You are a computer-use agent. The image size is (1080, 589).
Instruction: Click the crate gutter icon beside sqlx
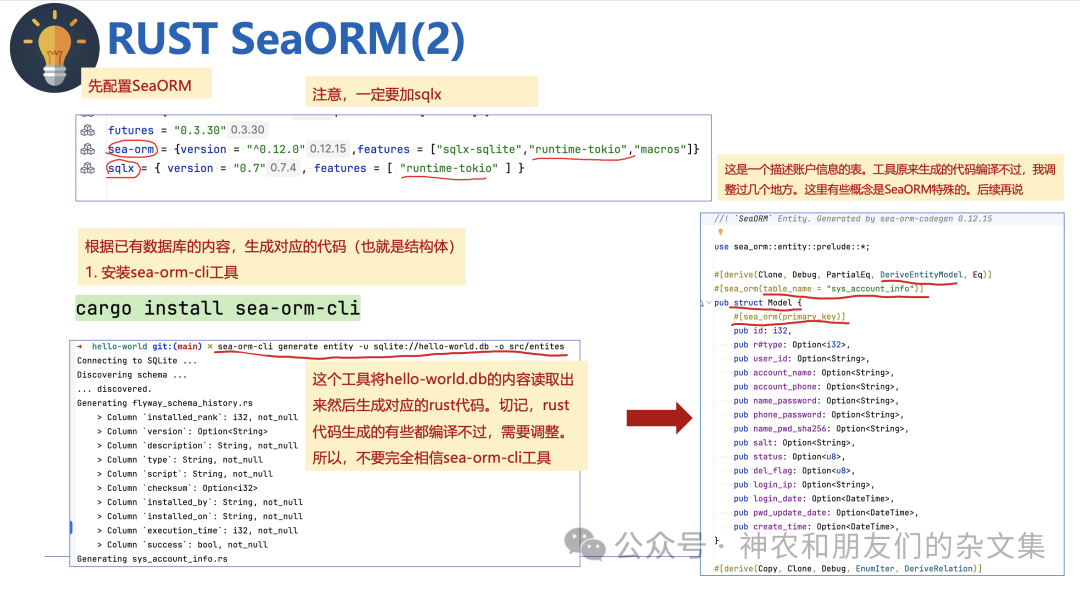pos(87,168)
